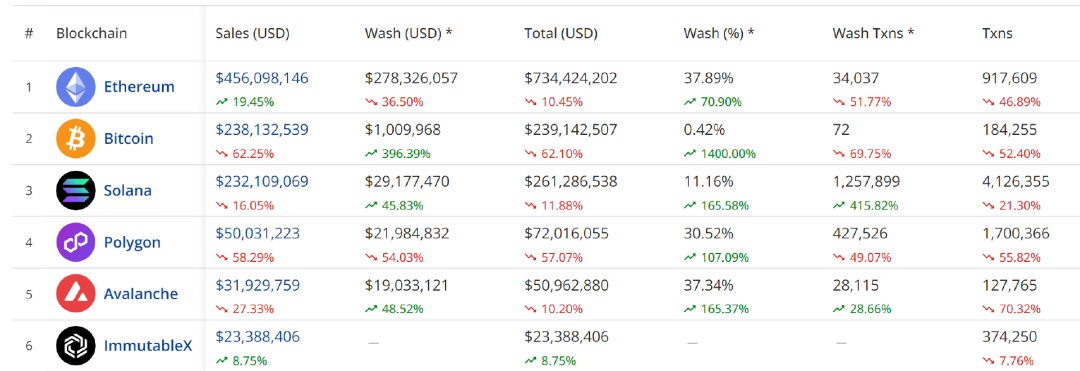This screenshot has width=1080, height=371.
Task: Click the ImmutableX logo icon
Action: coord(75,346)
